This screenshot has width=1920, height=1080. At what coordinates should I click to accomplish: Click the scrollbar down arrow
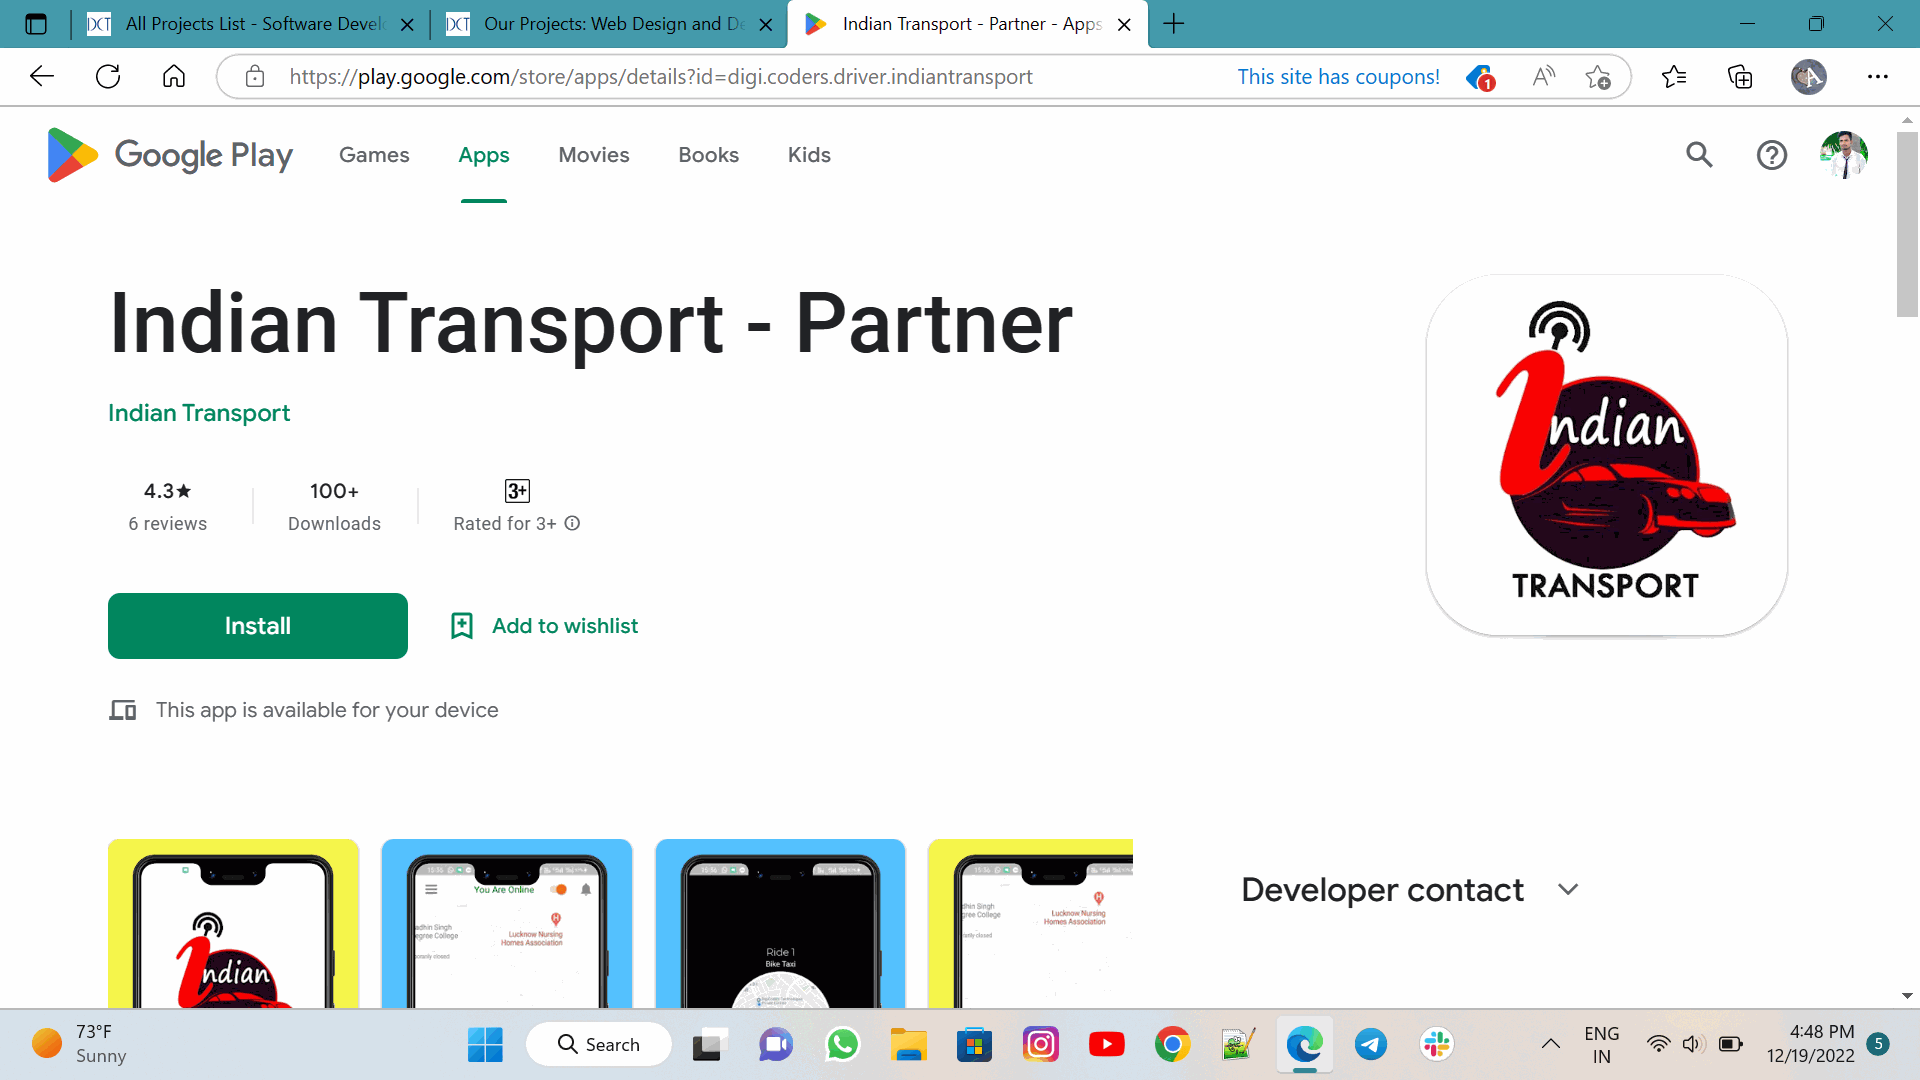(x=1907, y=996)
